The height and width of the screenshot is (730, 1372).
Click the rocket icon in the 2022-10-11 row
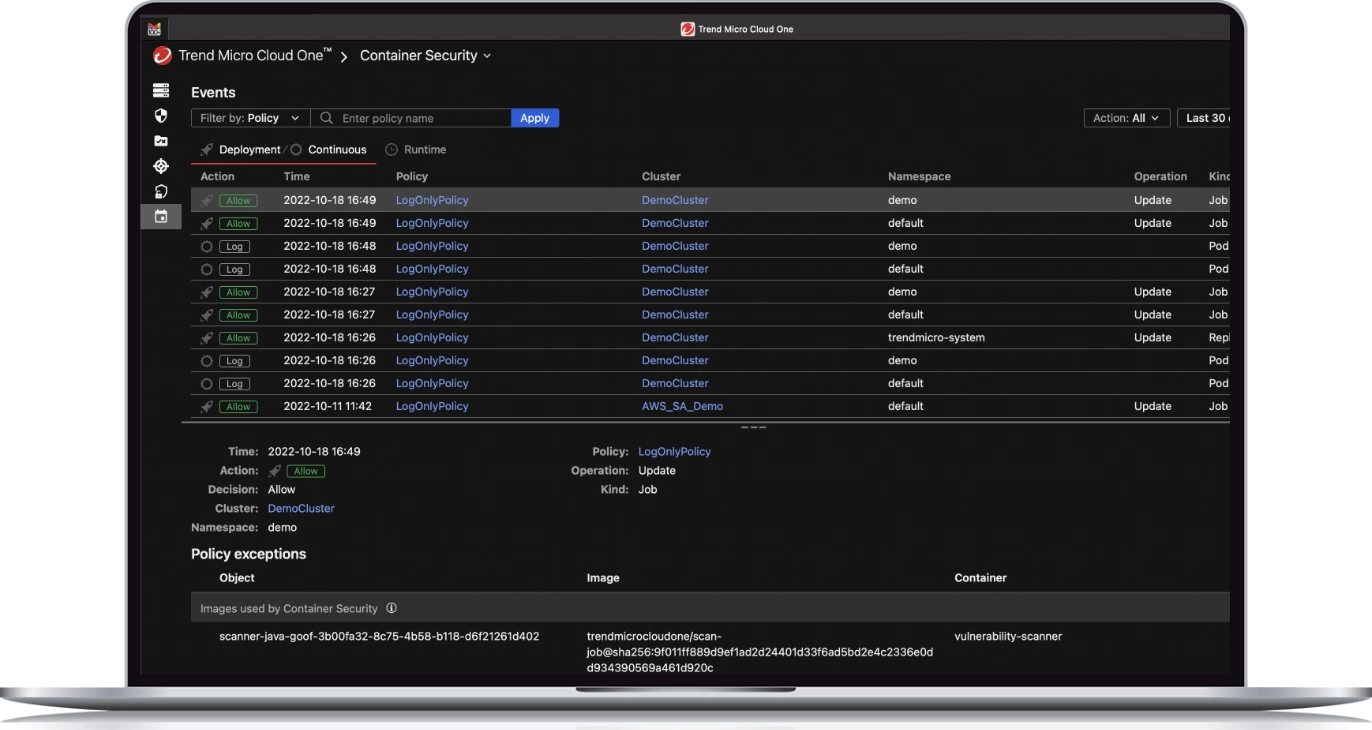(207, 407)
